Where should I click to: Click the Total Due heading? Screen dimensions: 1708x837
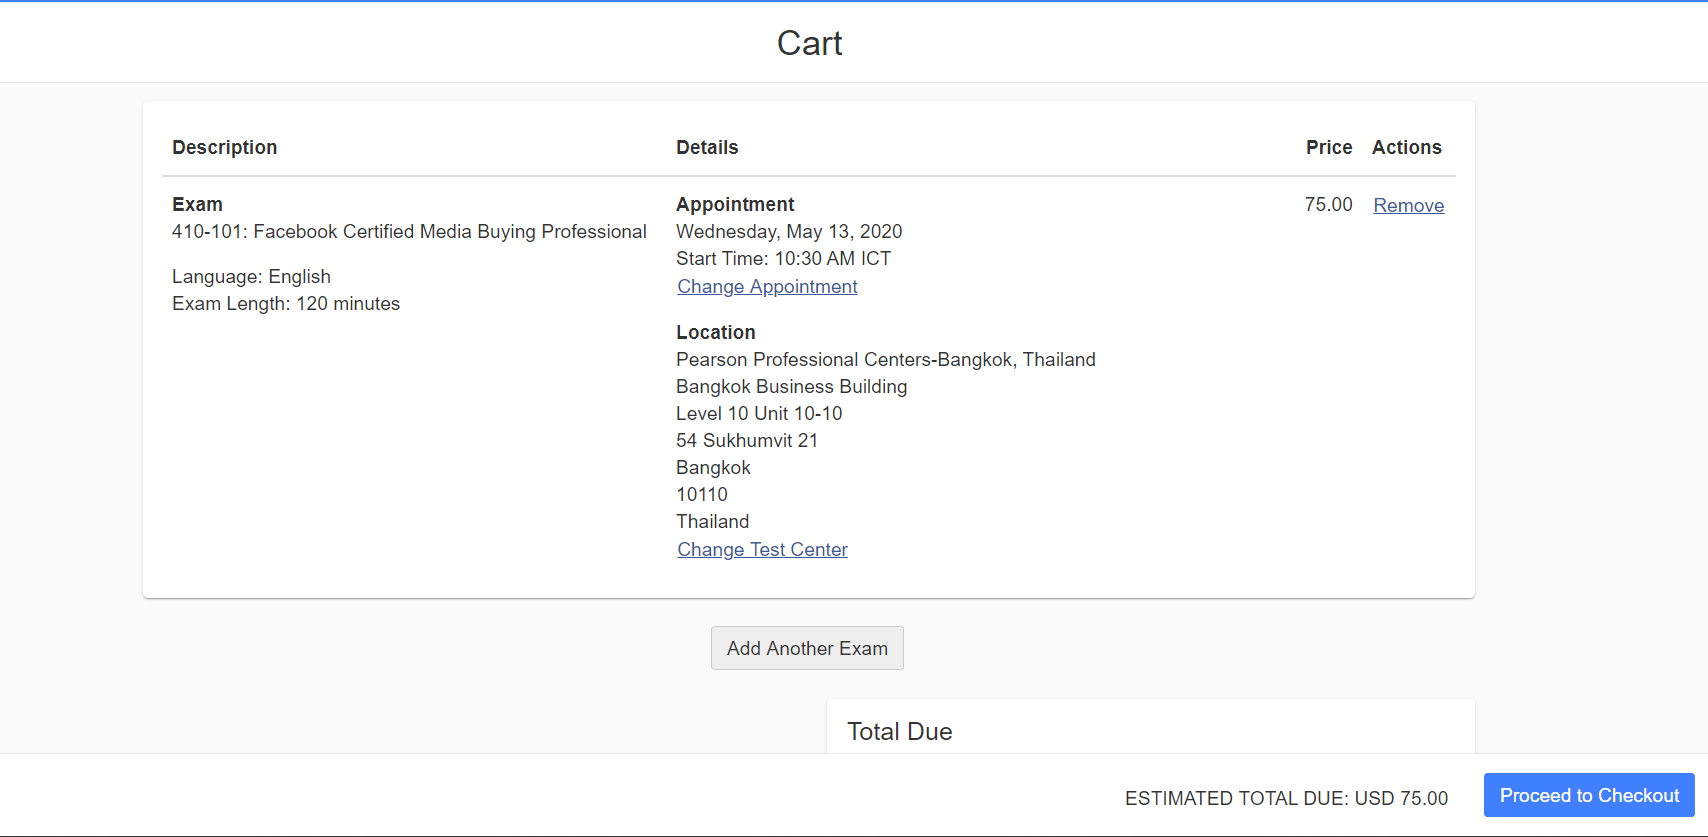900,732
